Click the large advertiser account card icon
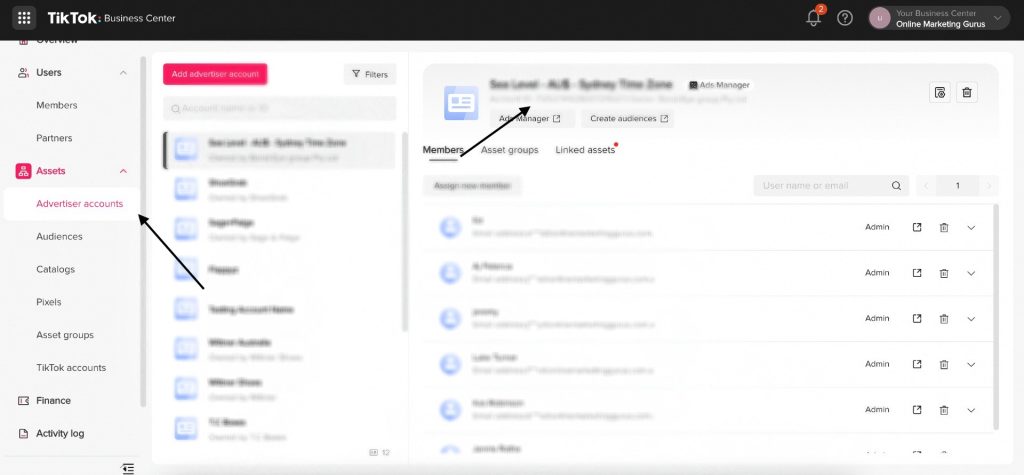 [461, 103]
